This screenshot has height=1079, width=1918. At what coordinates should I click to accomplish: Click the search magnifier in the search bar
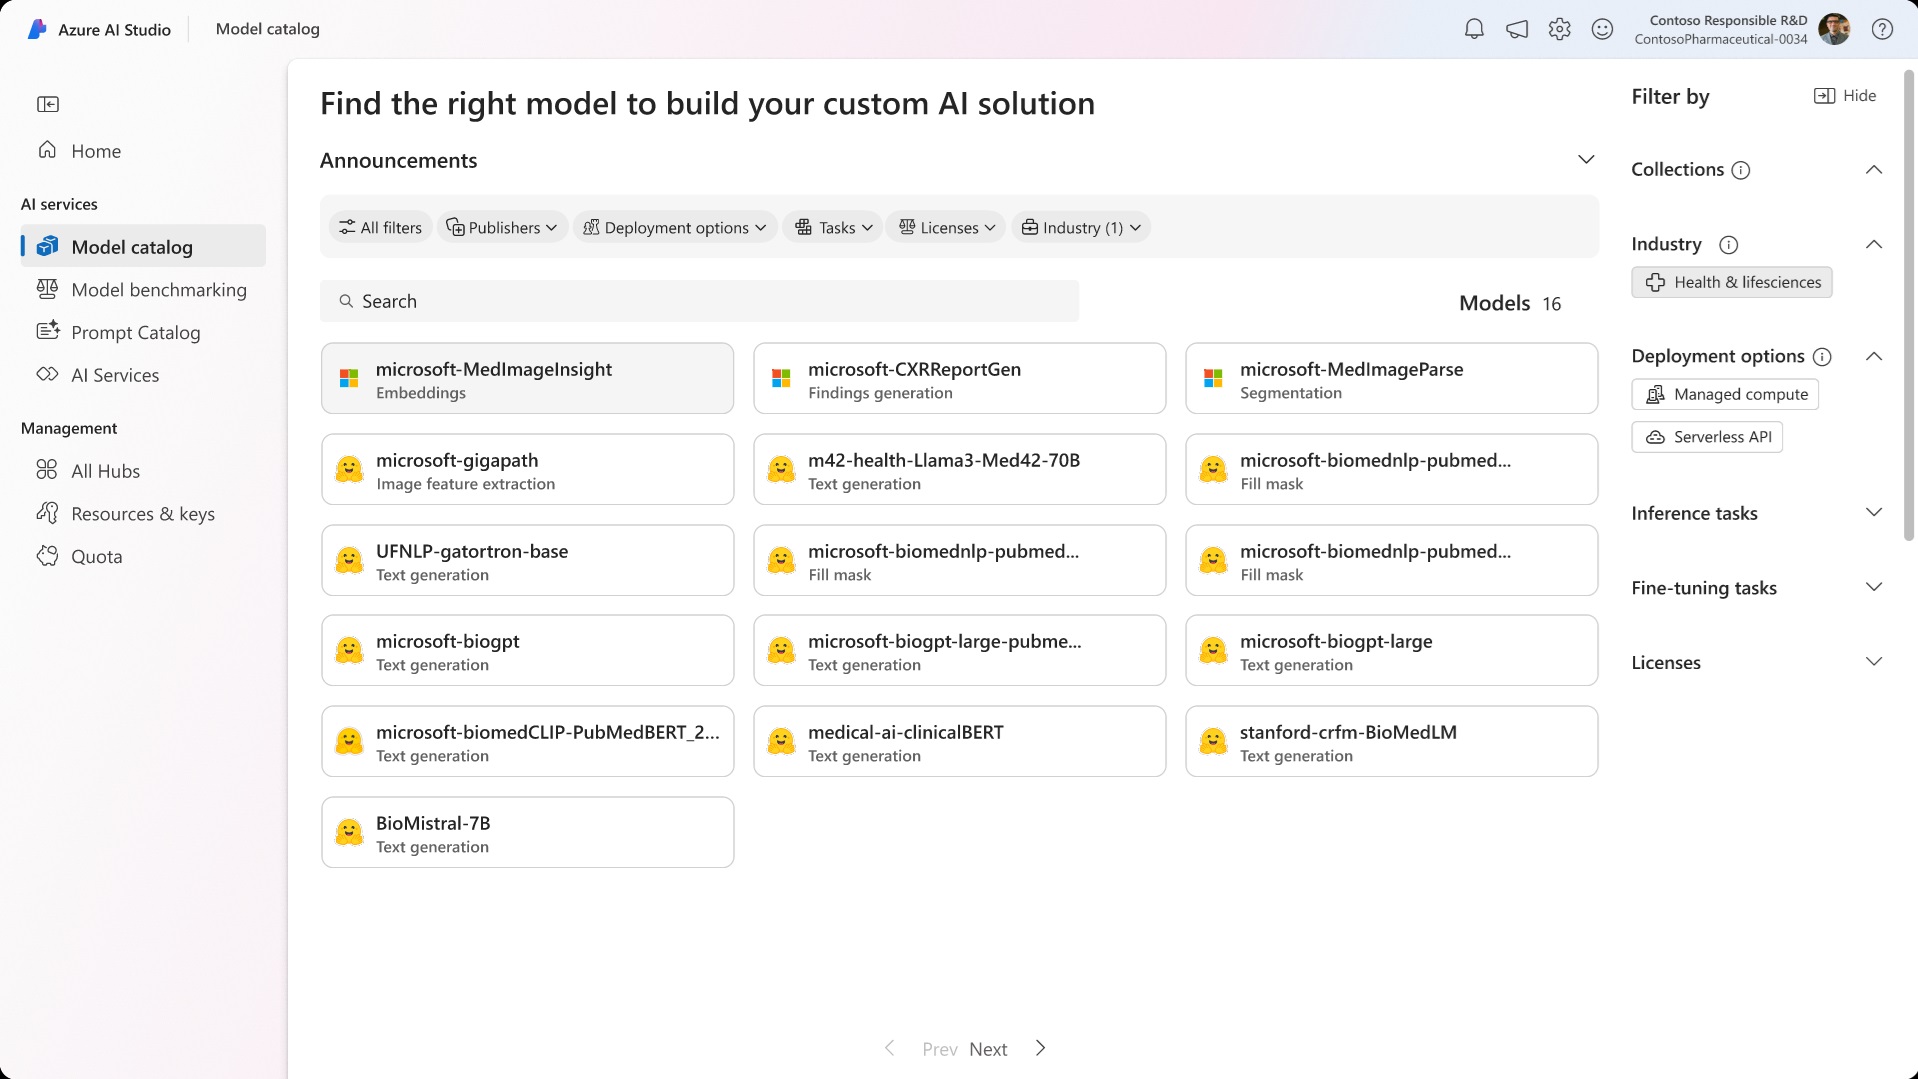point(347,300)
